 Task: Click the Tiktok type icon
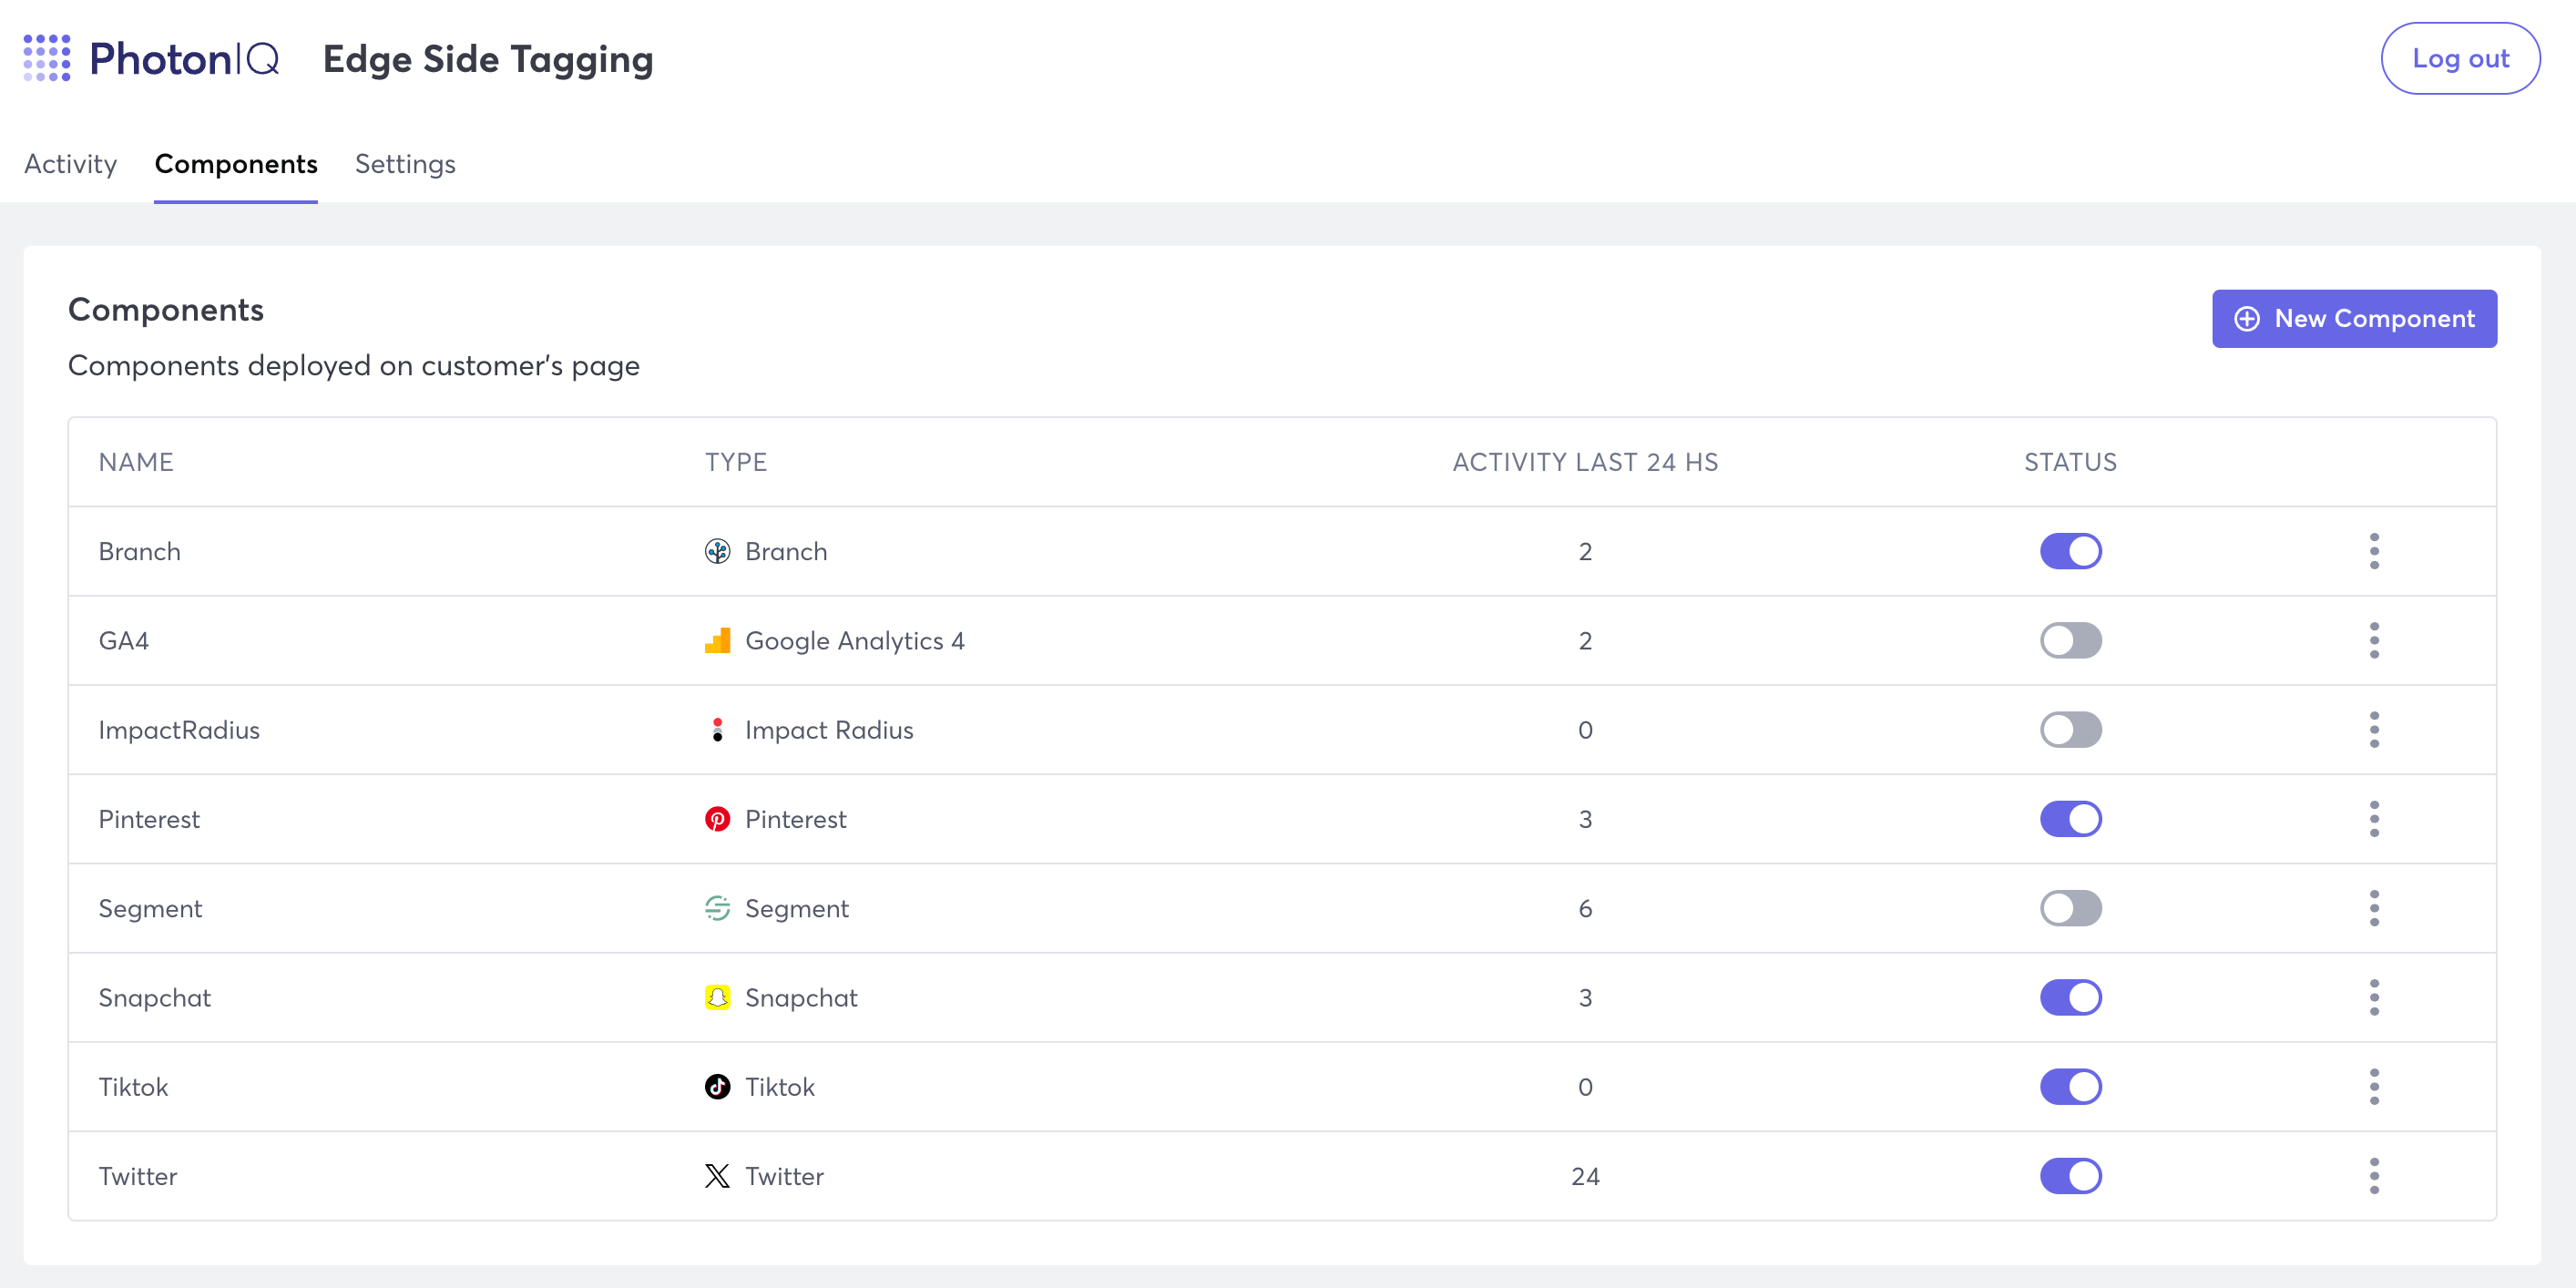[717, 1086]
